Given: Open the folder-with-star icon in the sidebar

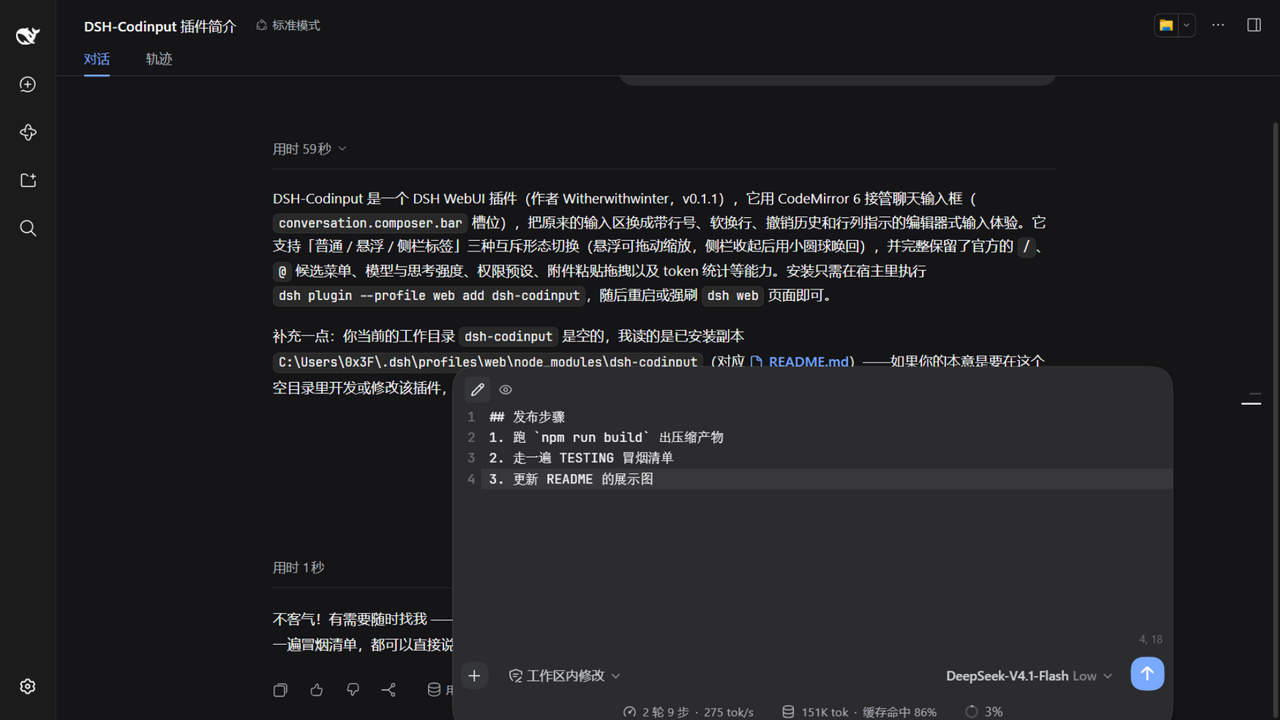Looking at the screenshot, I should pyautogui.click(x=28, y=180).
